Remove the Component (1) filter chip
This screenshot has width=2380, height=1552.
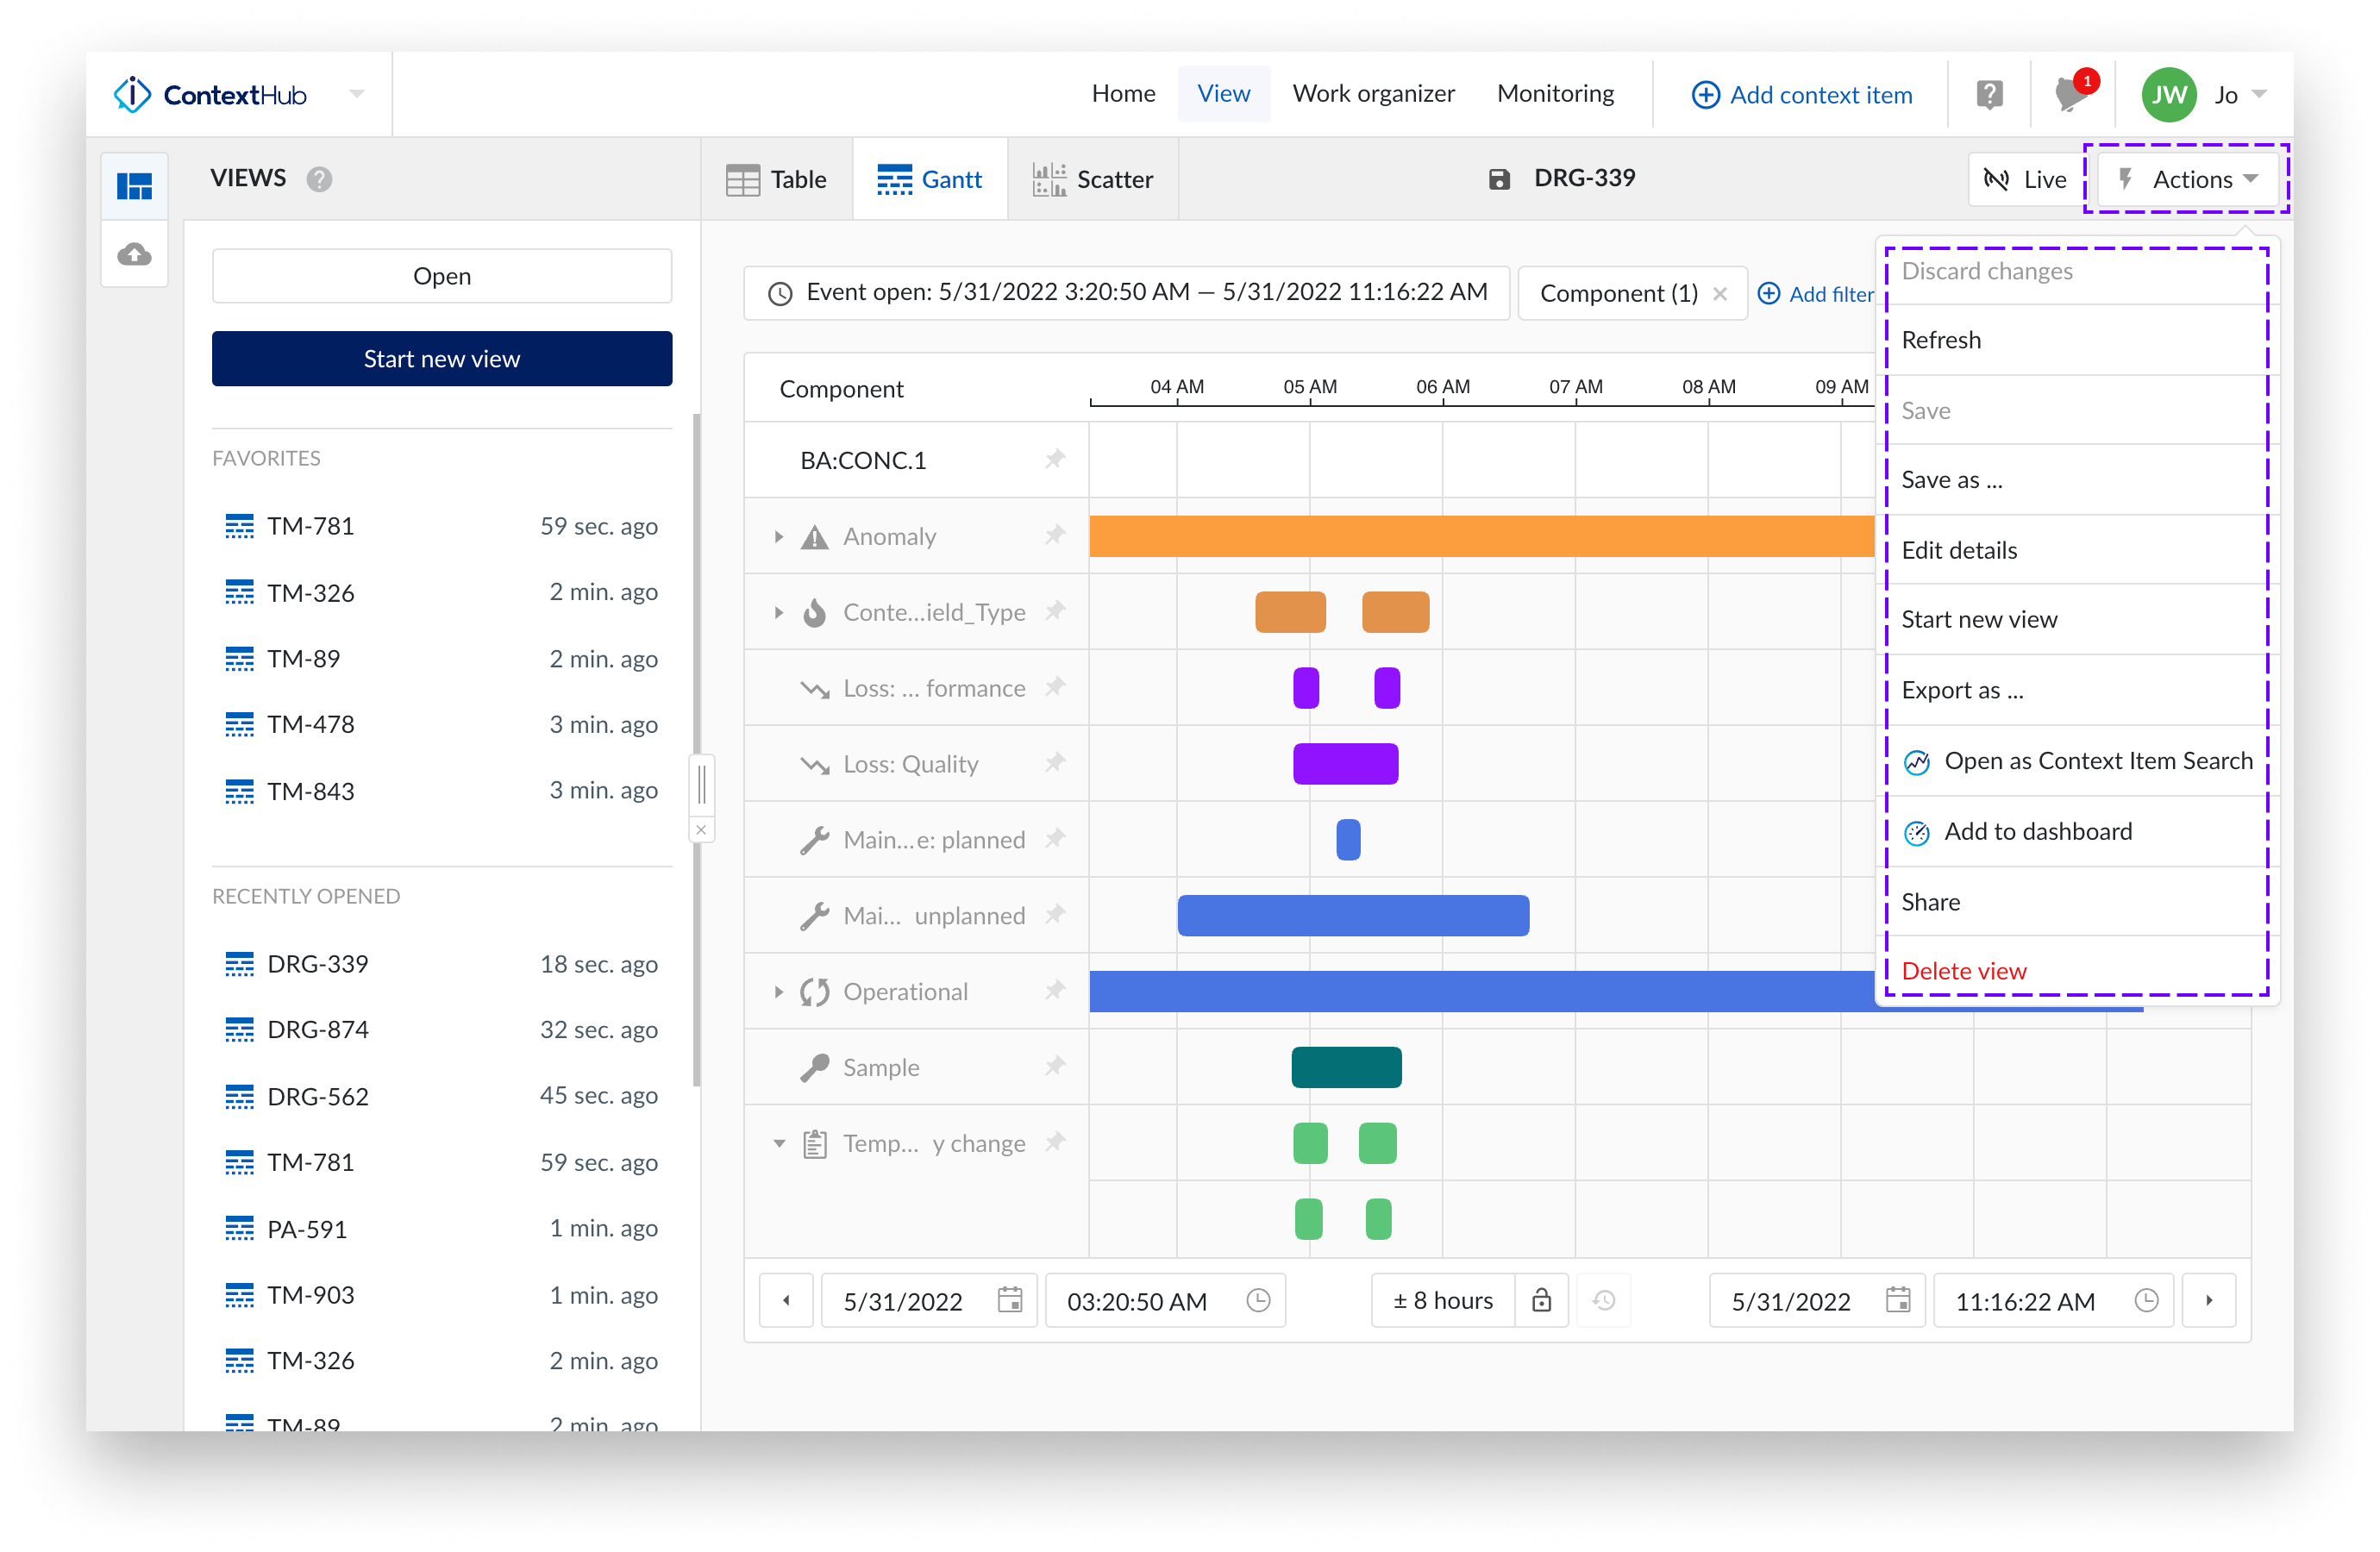1721,293
